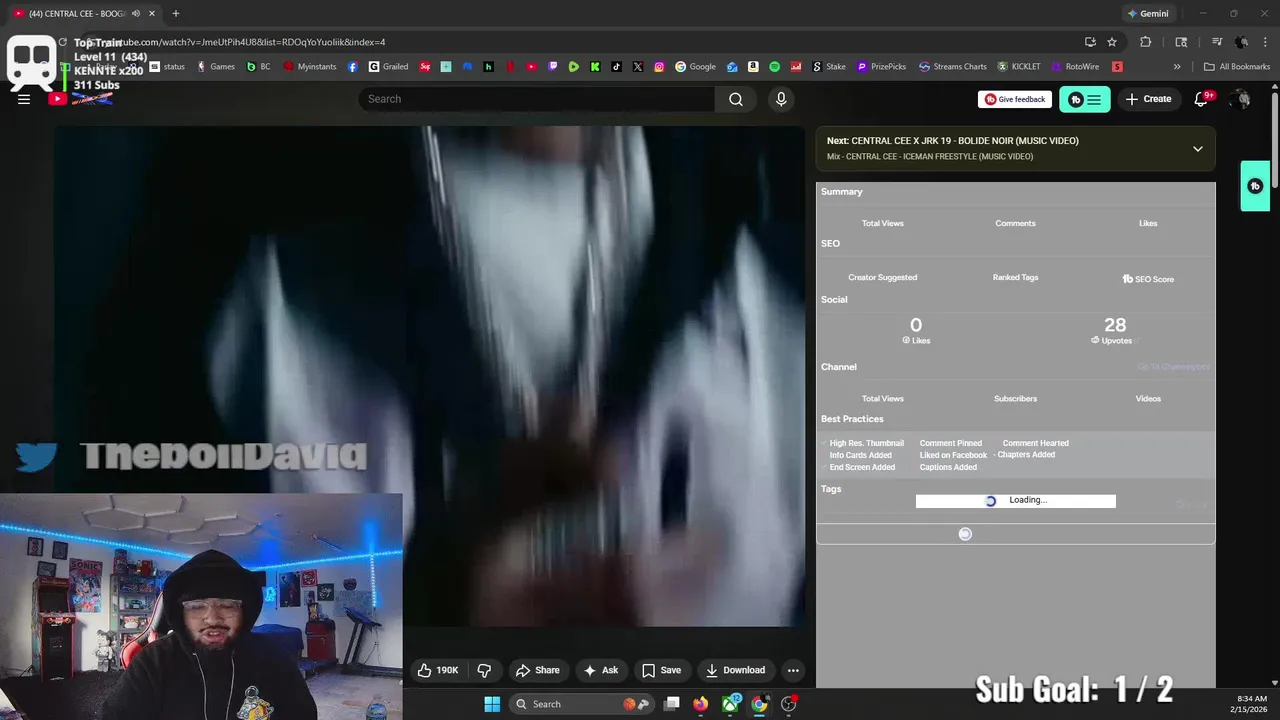Open the Instagram bookmark icon
The height and width of the screenshot is (720, 1280).
(659, 67)
